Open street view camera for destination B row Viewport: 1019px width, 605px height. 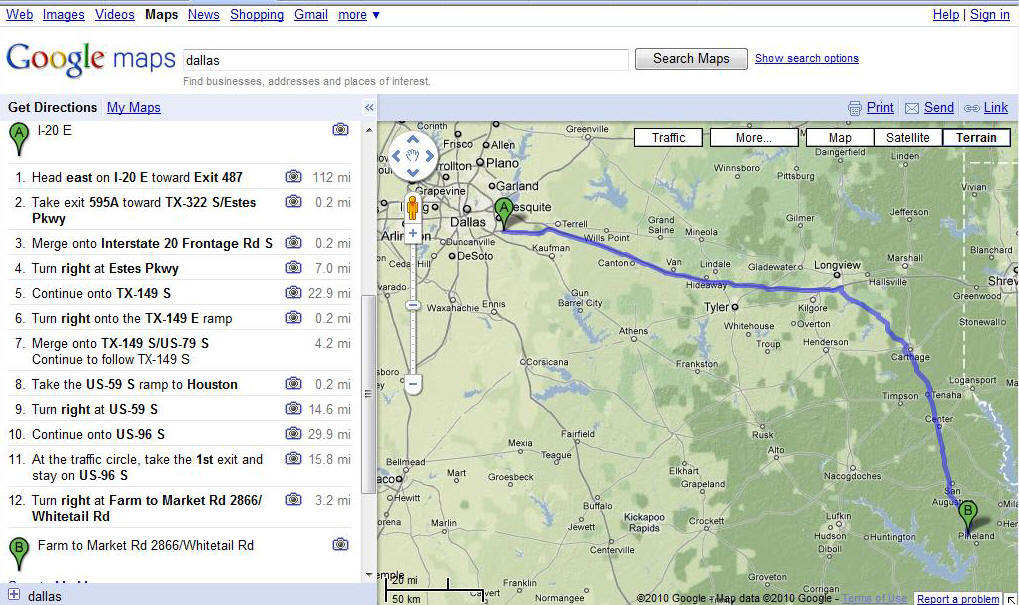(x=341, y=544)
